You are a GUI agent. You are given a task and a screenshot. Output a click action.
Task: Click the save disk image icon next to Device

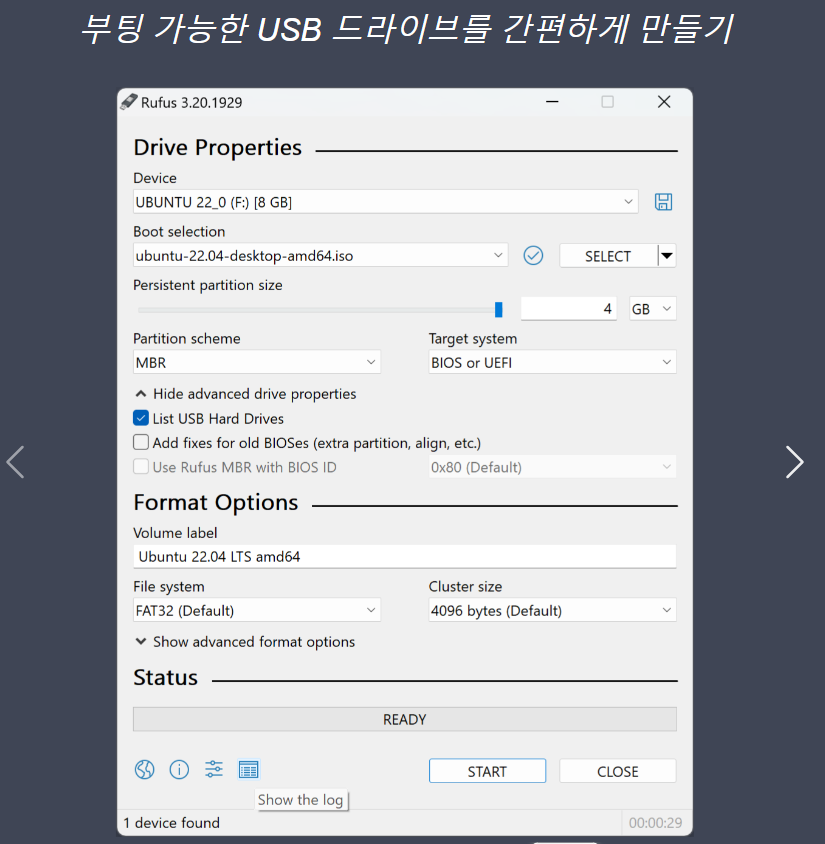(x=663, y=202)
